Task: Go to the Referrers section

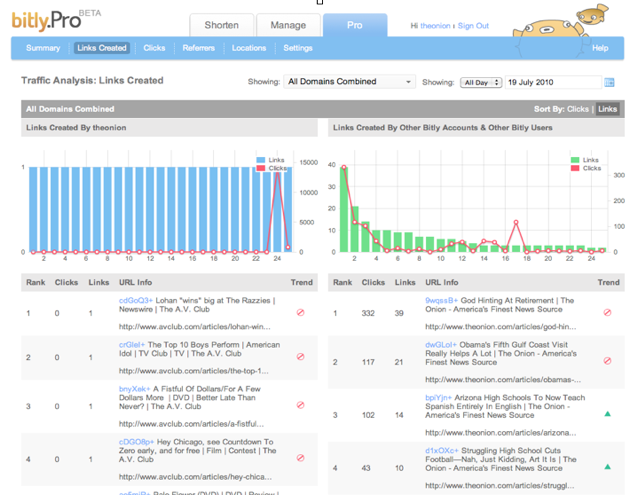Action: click(199, 48)
